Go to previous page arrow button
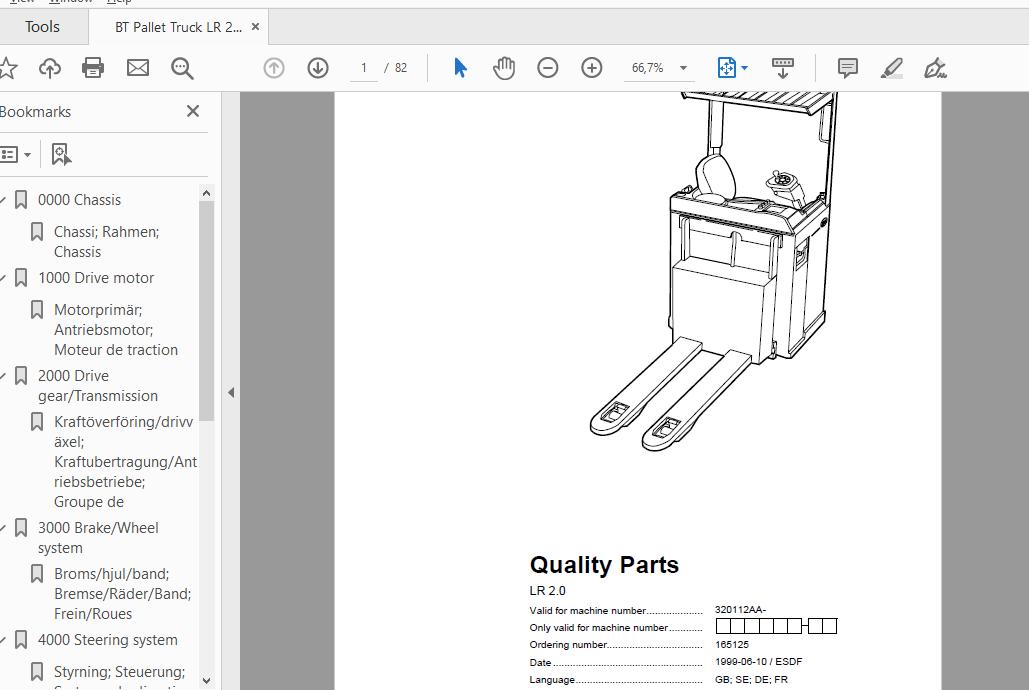 274,68
